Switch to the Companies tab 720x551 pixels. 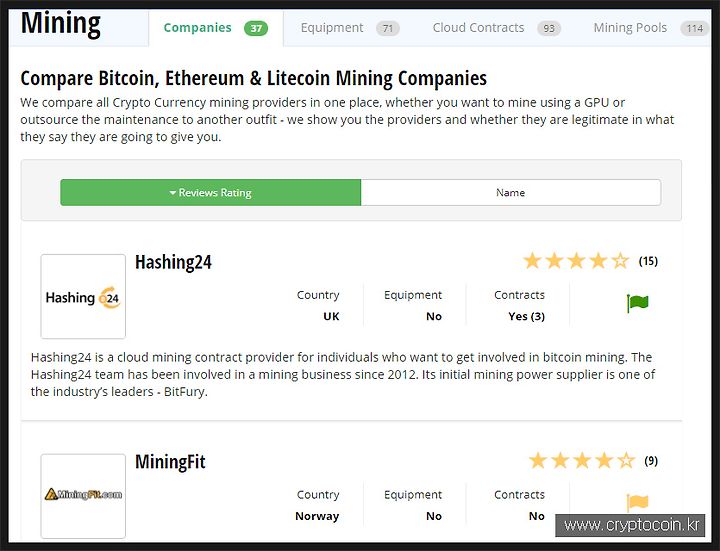tap(216, 28)
